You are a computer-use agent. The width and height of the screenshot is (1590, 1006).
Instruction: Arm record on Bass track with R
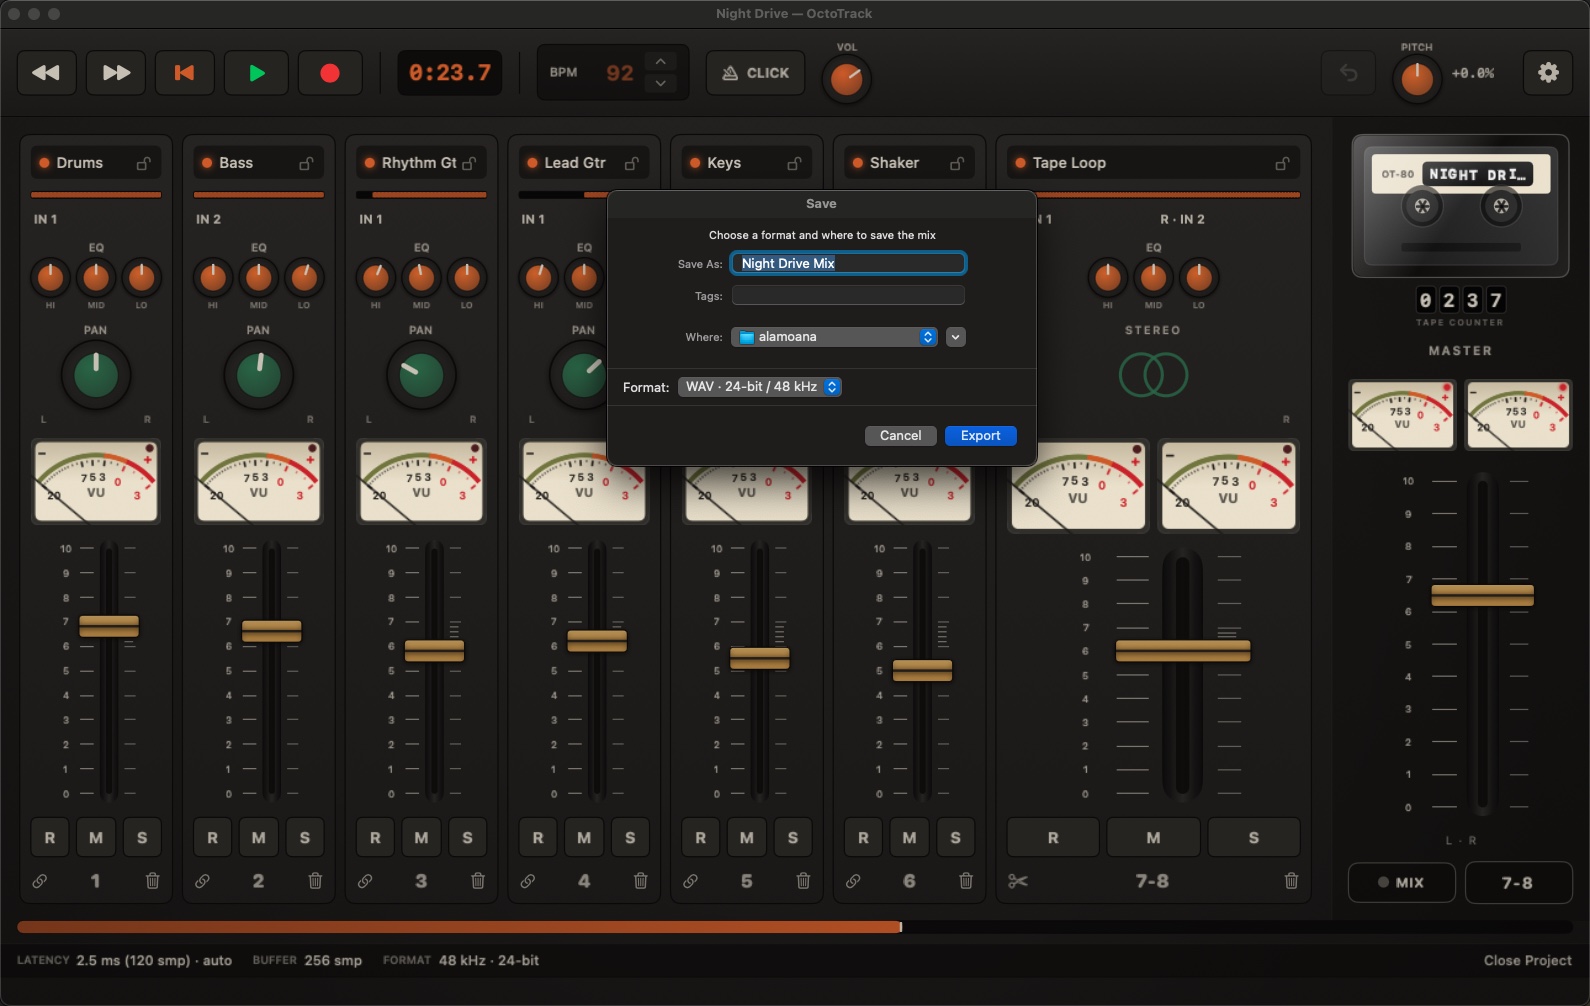212,838
